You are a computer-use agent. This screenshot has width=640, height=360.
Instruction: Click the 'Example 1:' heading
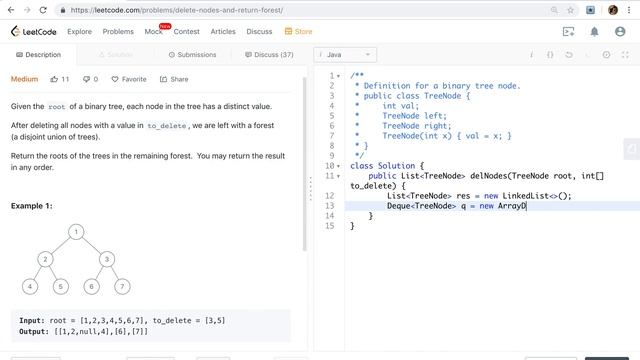tap(31, 206)
